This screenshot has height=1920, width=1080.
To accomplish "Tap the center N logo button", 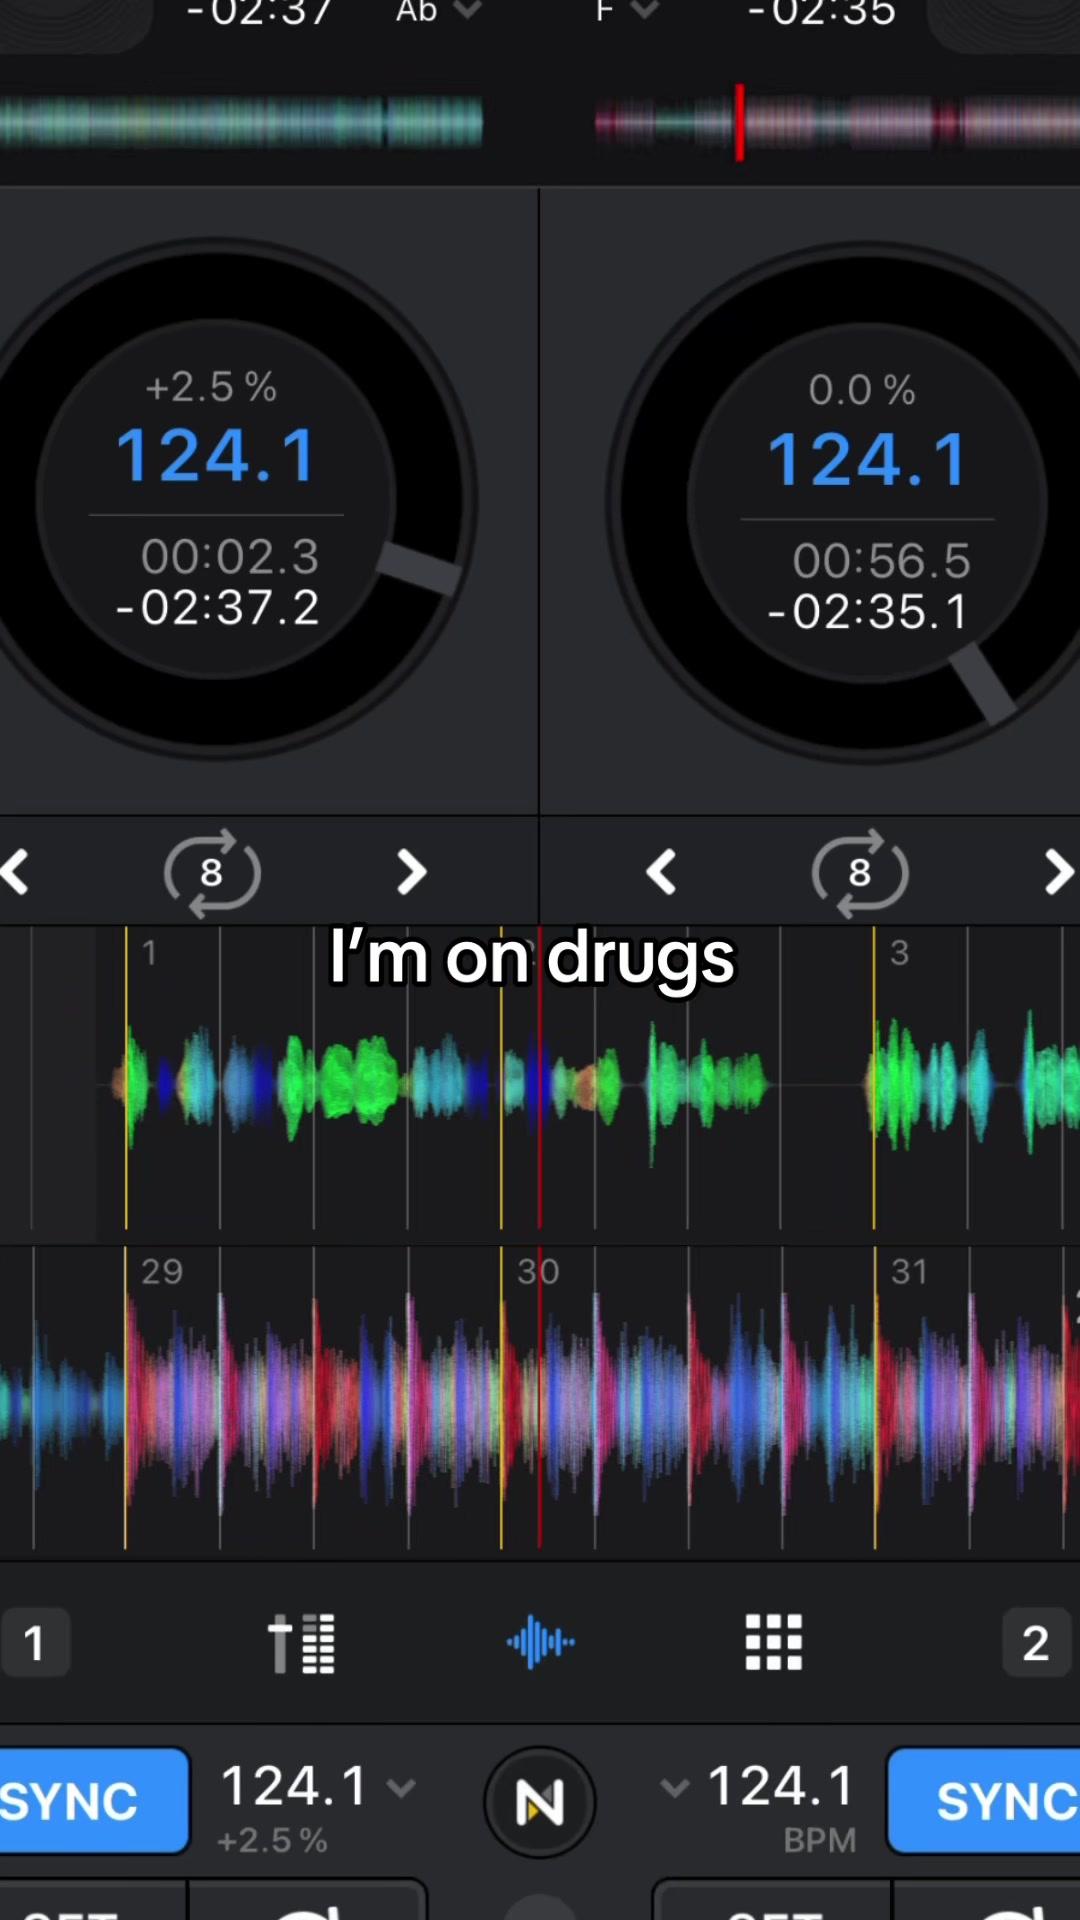I will click(x=540, y=1802).
